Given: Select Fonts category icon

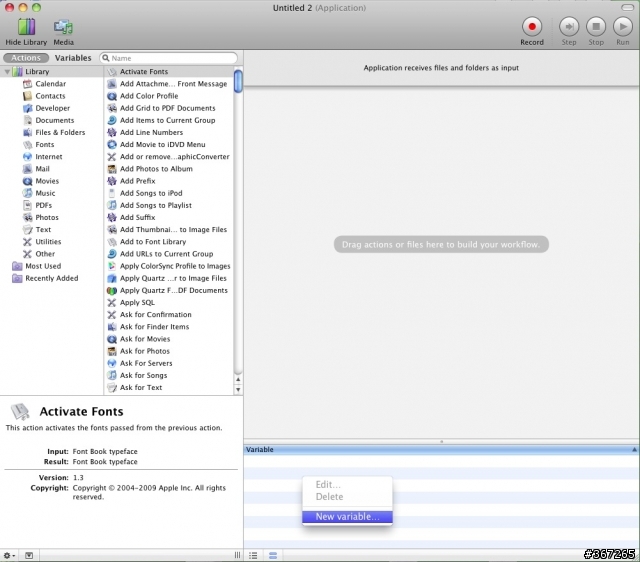Looking at the screenshot, I should (x=27, y=144).
